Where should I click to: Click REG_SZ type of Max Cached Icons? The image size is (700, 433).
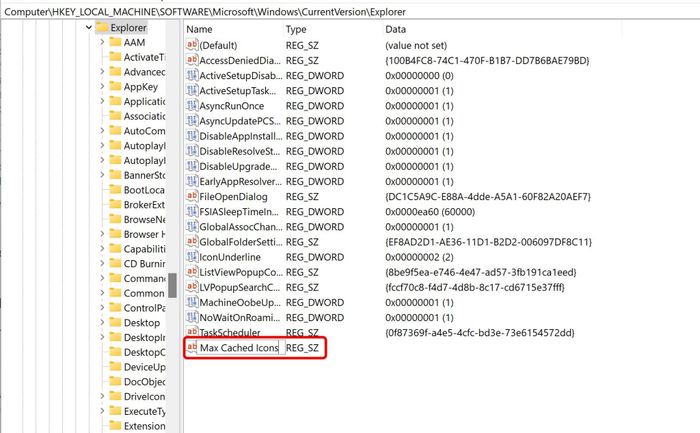point(302,348)
